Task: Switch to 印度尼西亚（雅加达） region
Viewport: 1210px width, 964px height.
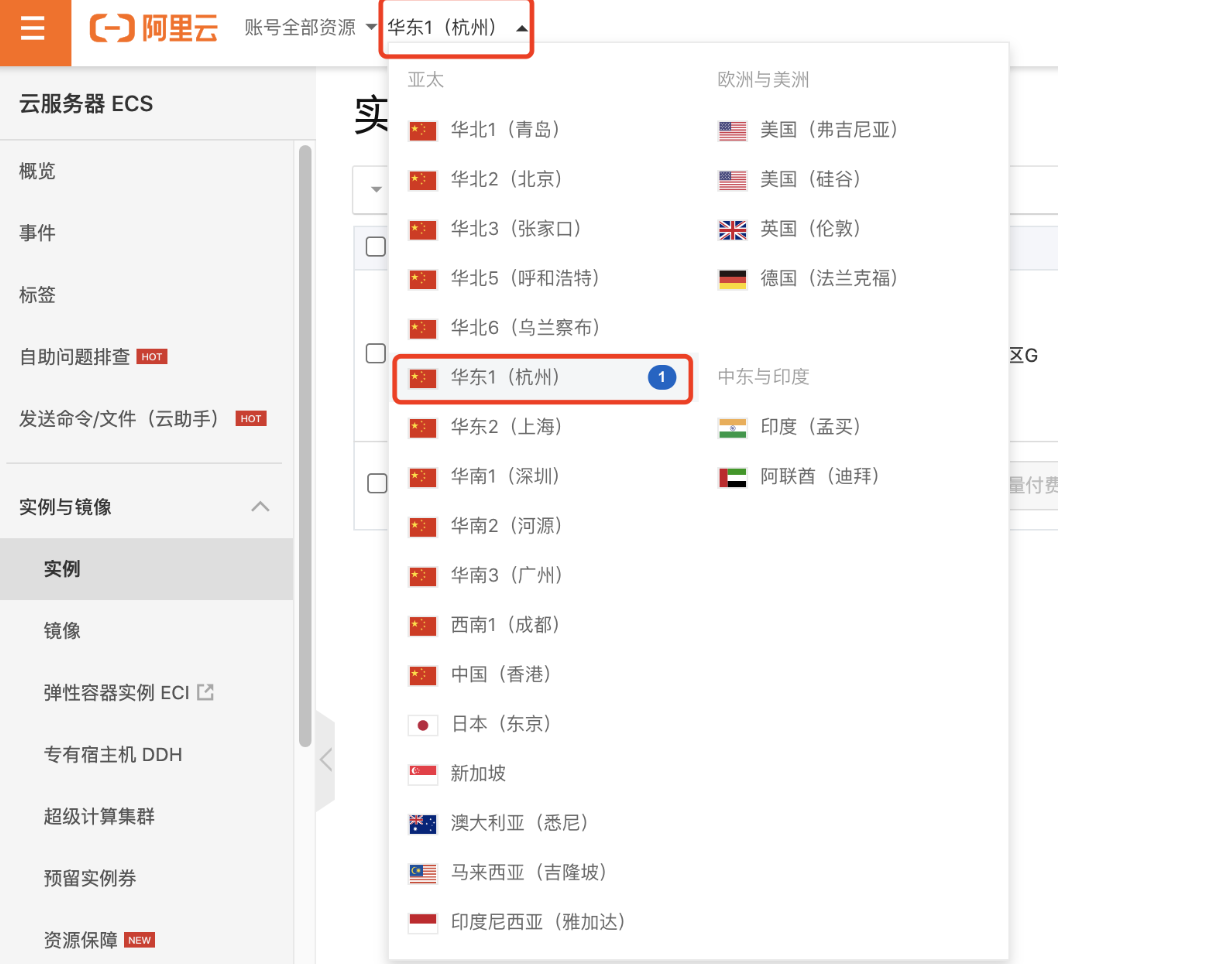Action: coord(540,922)
